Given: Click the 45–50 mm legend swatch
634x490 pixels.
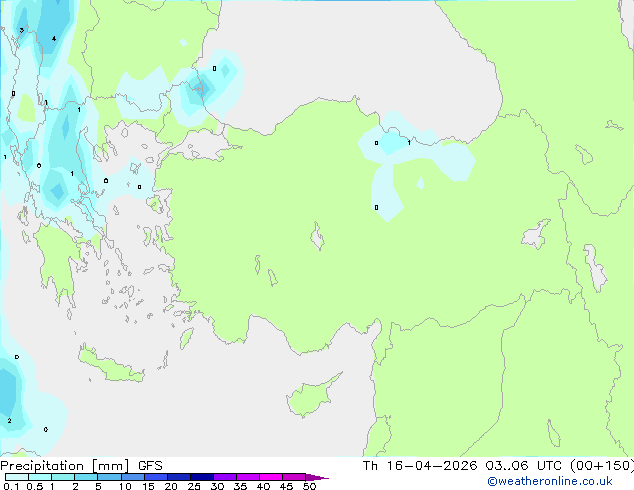Looking at the screenshot, I should coord(294,477).
